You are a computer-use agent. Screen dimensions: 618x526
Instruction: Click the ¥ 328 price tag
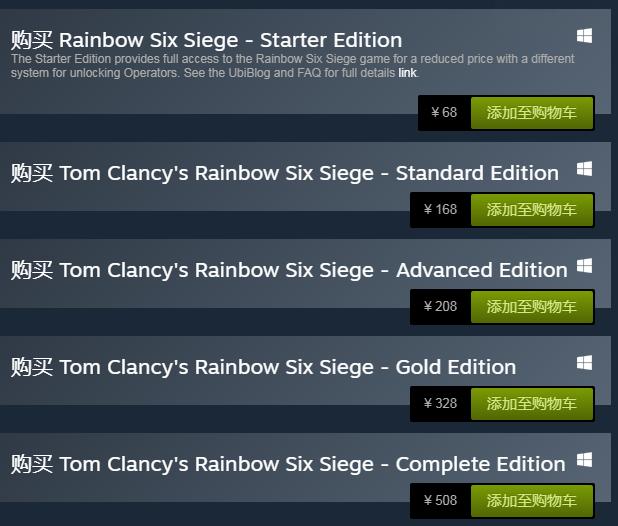[x=440, y=404]
